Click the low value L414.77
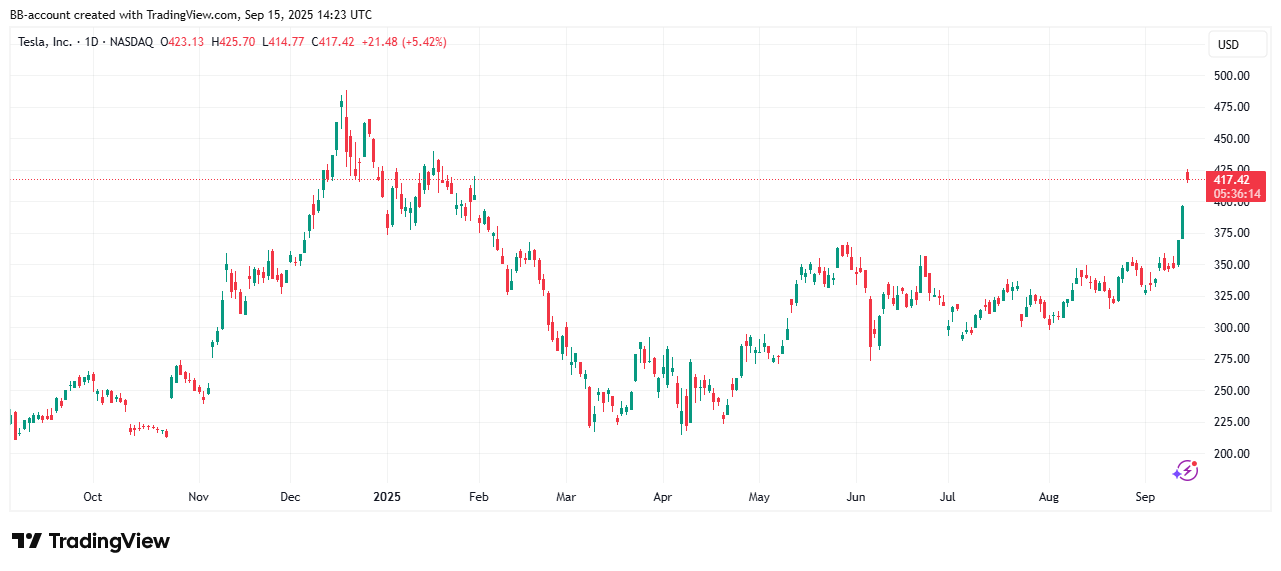 283,42
